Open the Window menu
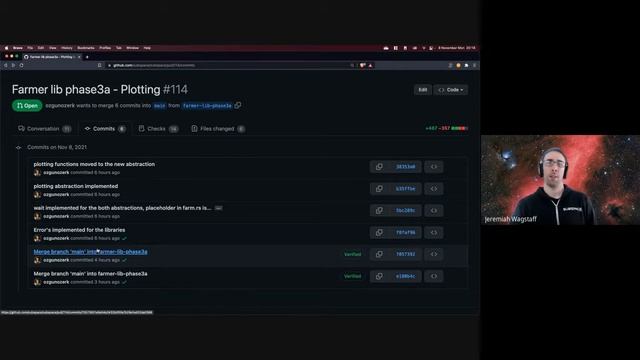The width and height of the screenshot is (640, 360). pyautogui.click(x=132, y=48)
